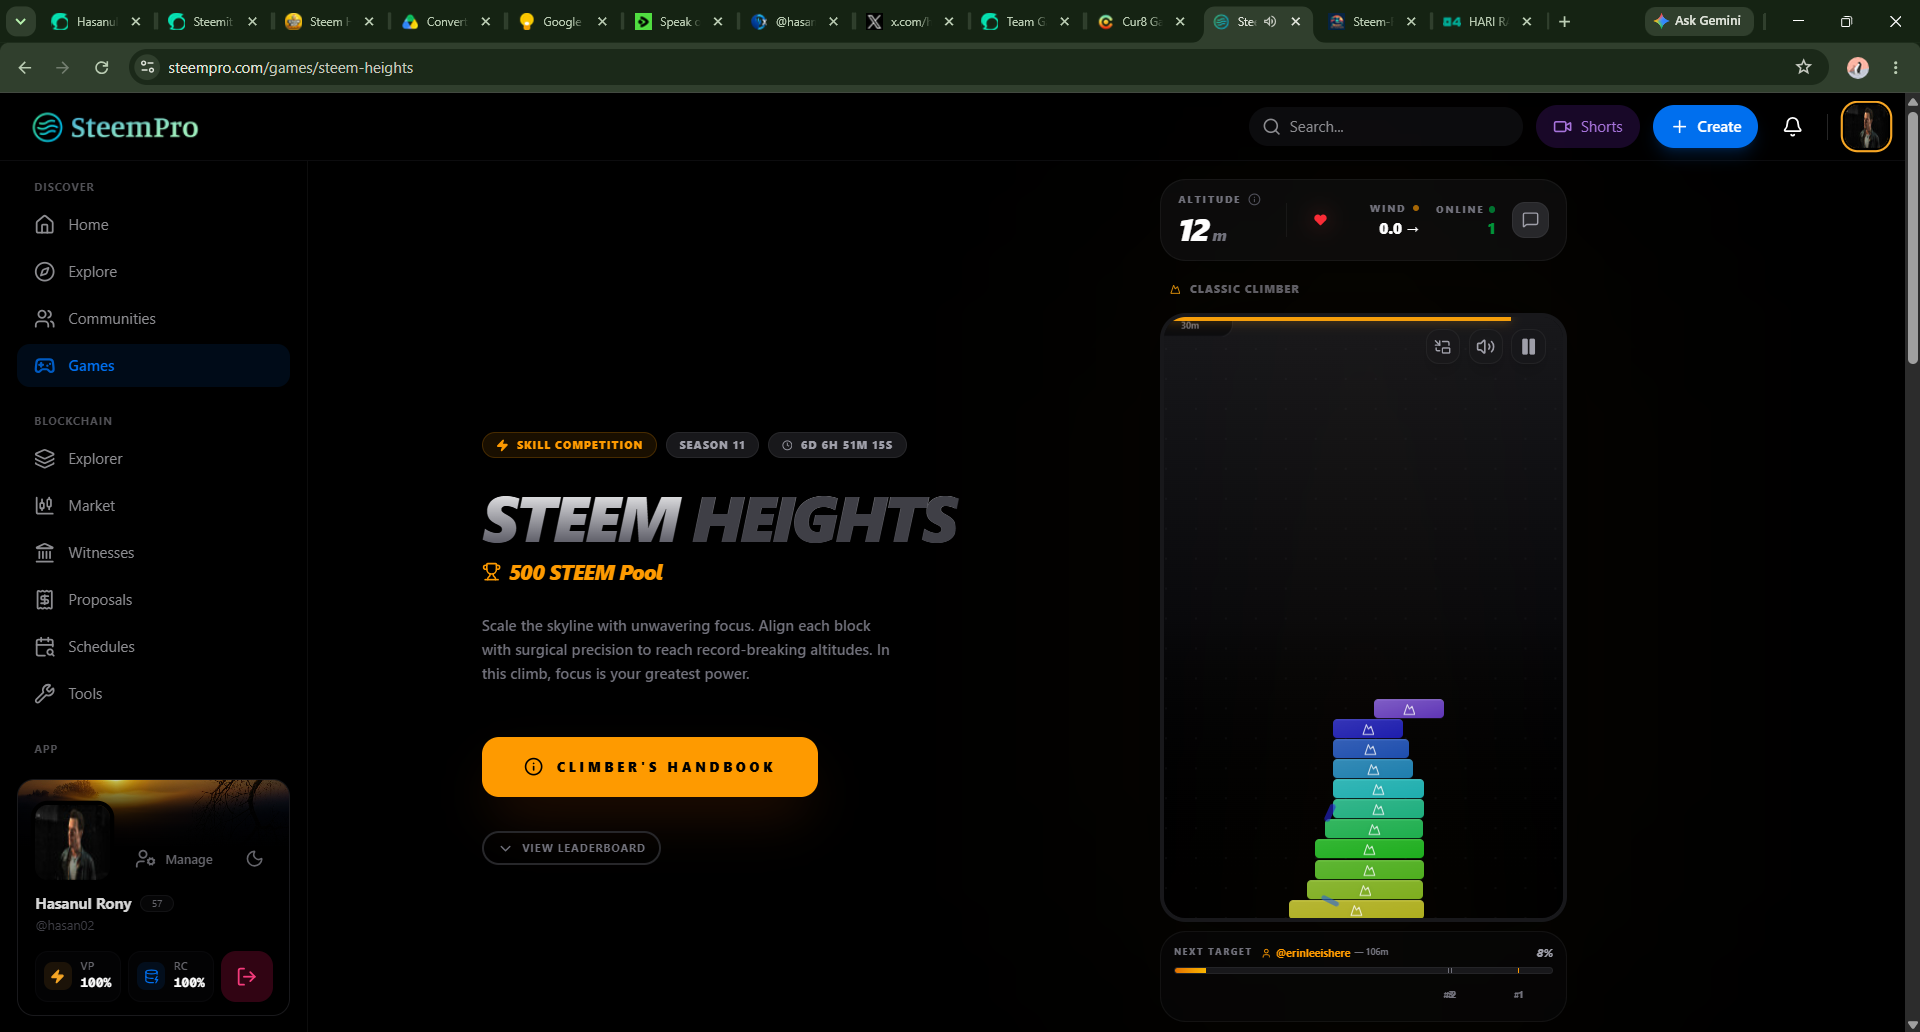Bookmark this page with star icon
Screen dimensions: 1920x1032
point(1803,67)
